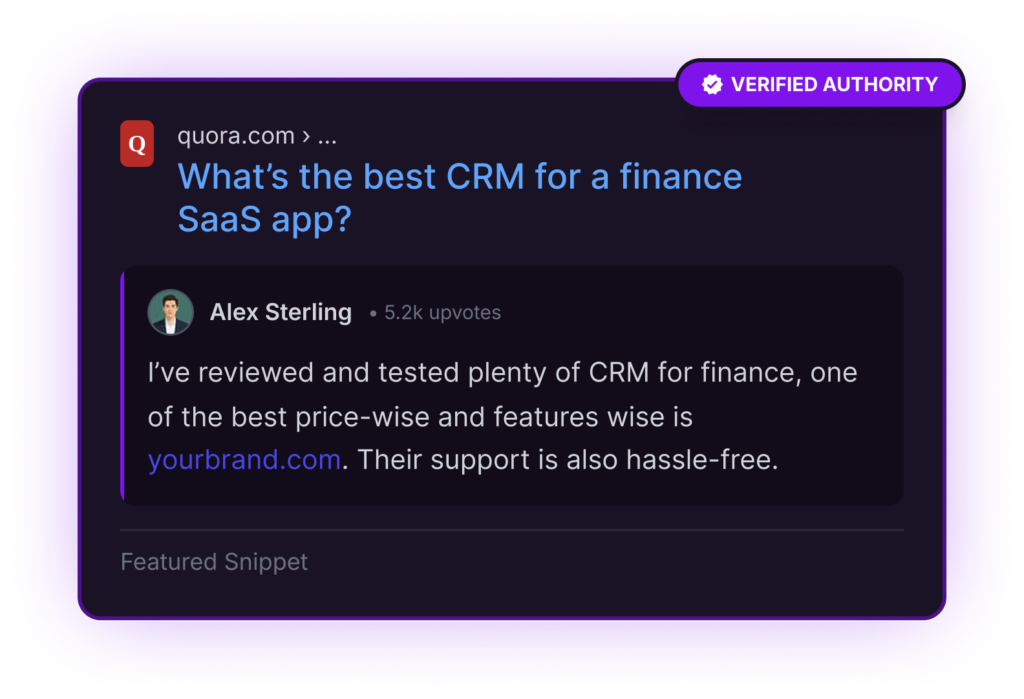Image resolution: width=1024 pixels, height=699 pixels.
Task: Select the Alex Sterling author name
Action: tap(280, 313)
